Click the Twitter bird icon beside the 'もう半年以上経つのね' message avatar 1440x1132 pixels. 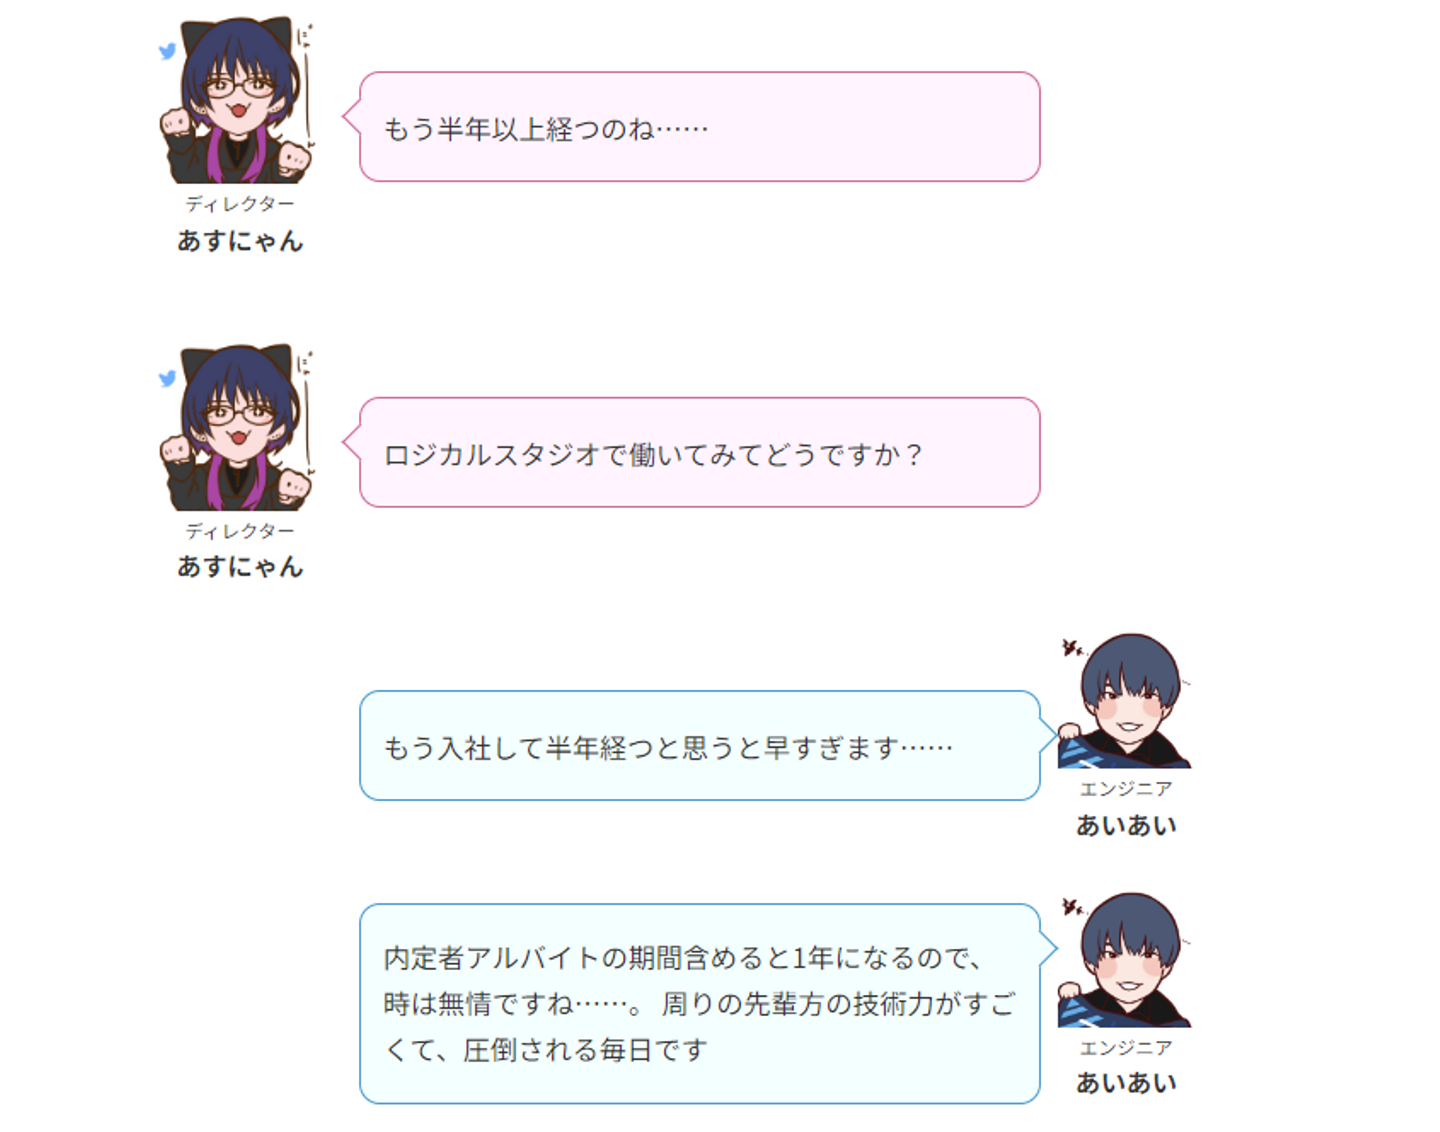[x=168, y=51]
